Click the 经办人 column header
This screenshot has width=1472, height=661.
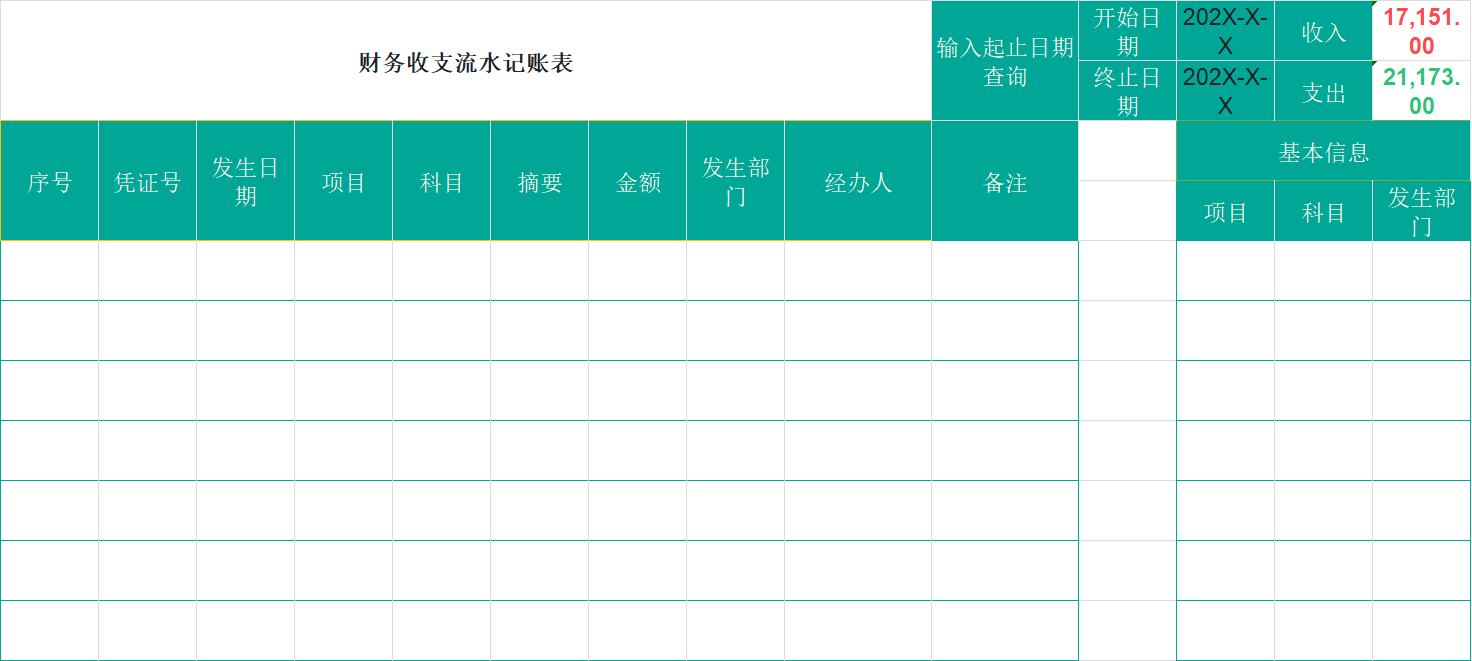(x=857, y=180)
